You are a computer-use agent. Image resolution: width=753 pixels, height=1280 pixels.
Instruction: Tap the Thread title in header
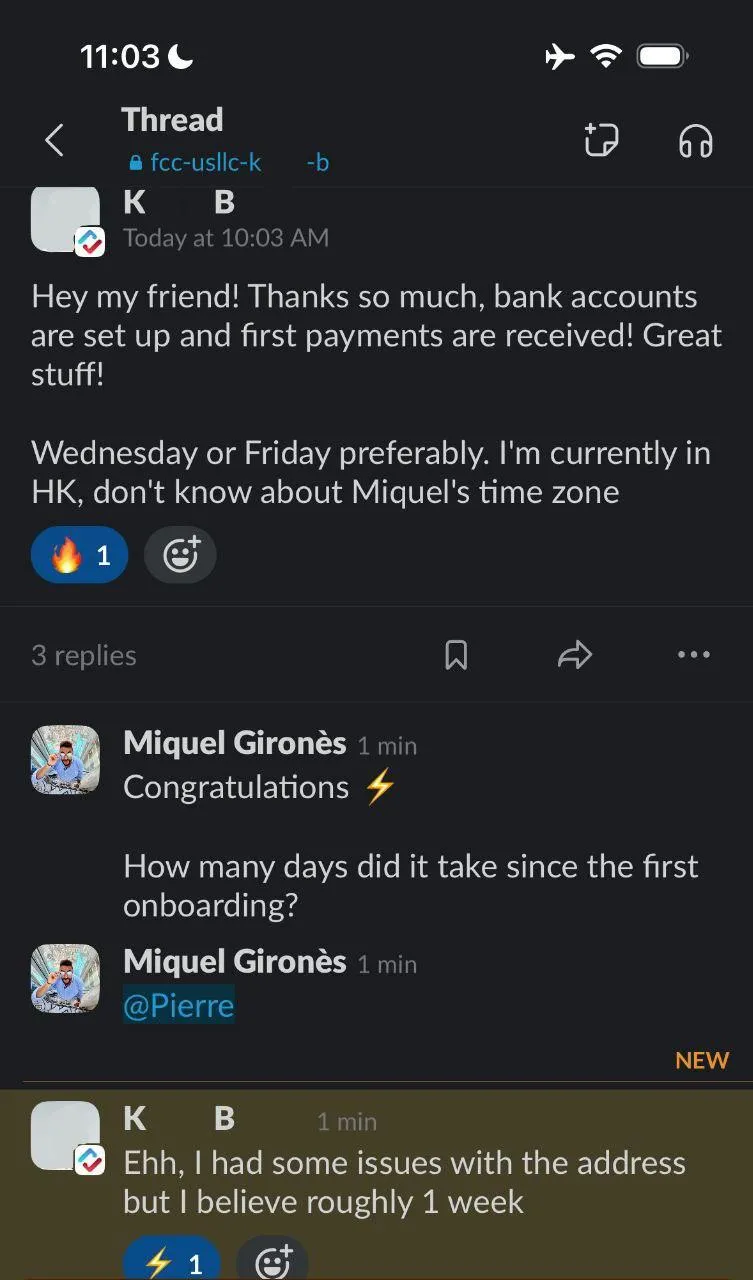click(172, 120)
